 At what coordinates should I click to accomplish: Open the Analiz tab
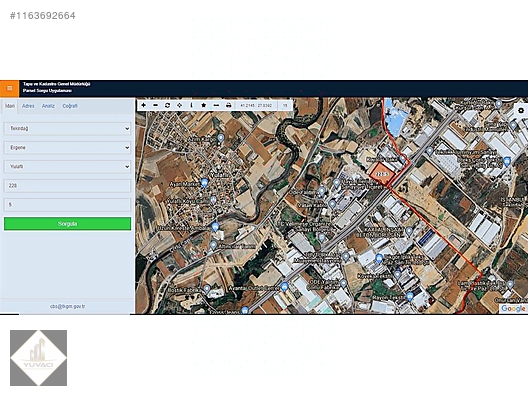48,106
